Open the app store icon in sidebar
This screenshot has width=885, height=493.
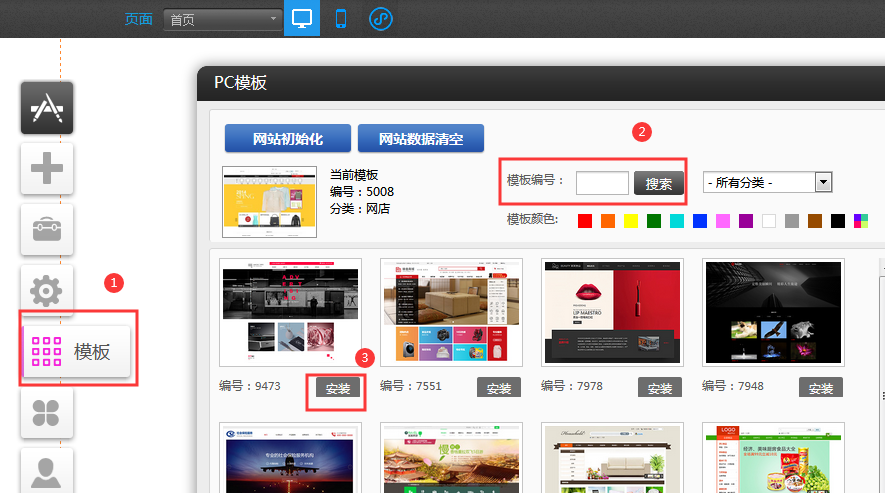pos(47,108)
